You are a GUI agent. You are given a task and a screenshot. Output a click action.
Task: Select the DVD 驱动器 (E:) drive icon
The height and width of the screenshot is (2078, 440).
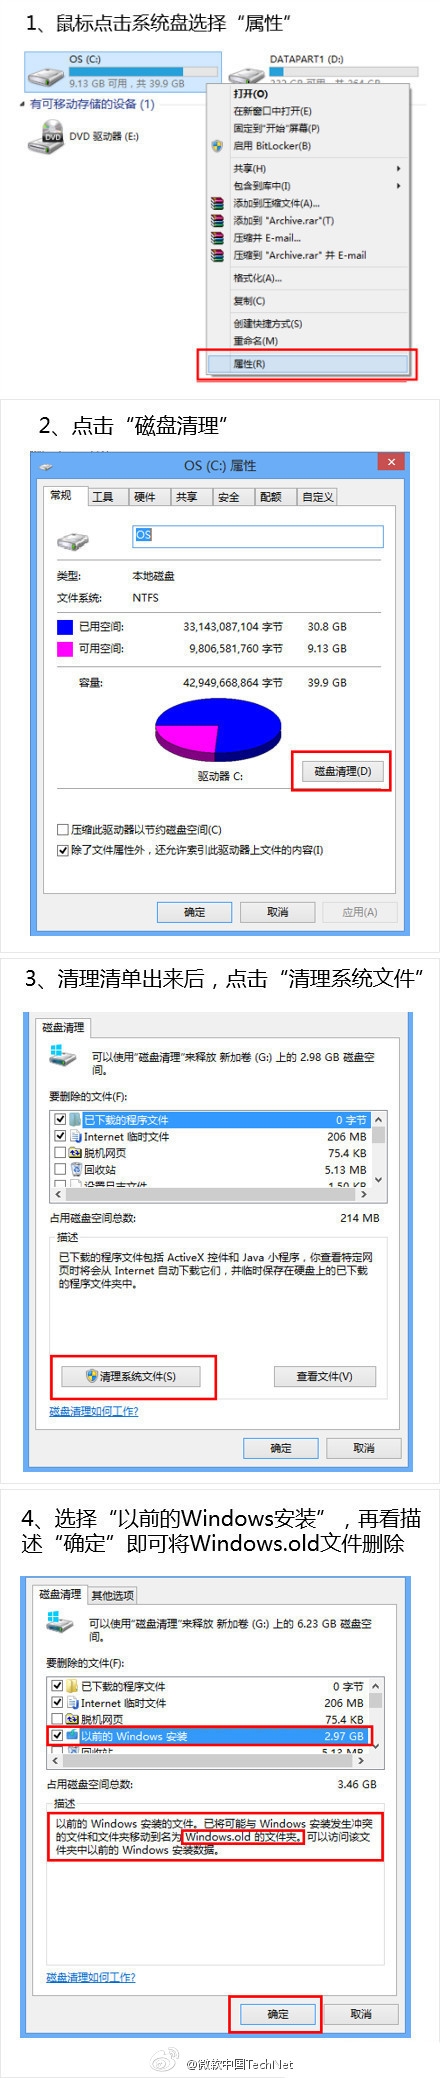coord(47,135)
